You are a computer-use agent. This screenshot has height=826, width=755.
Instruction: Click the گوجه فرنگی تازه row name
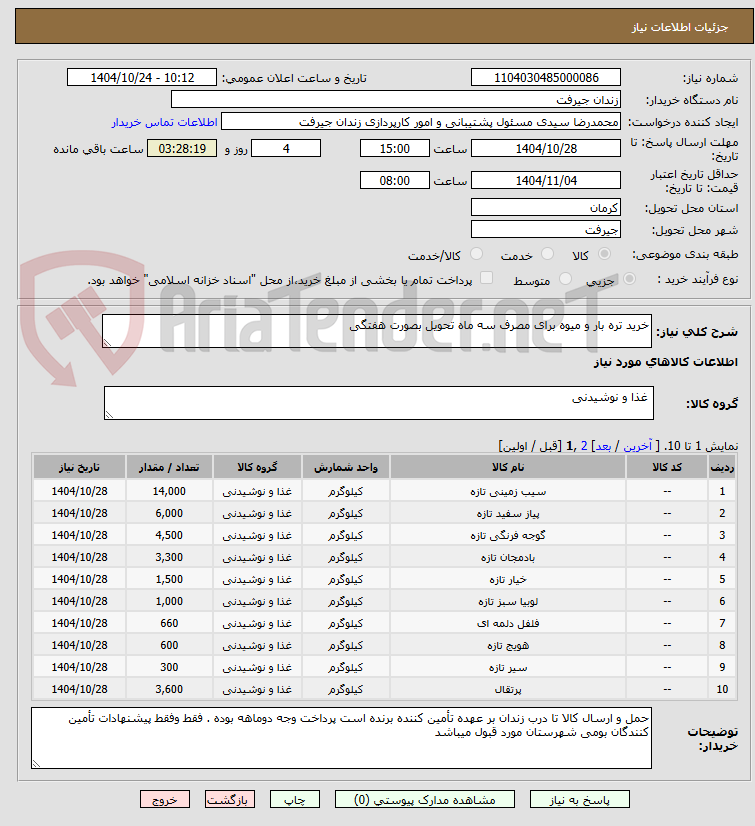(x=508, y=536)
